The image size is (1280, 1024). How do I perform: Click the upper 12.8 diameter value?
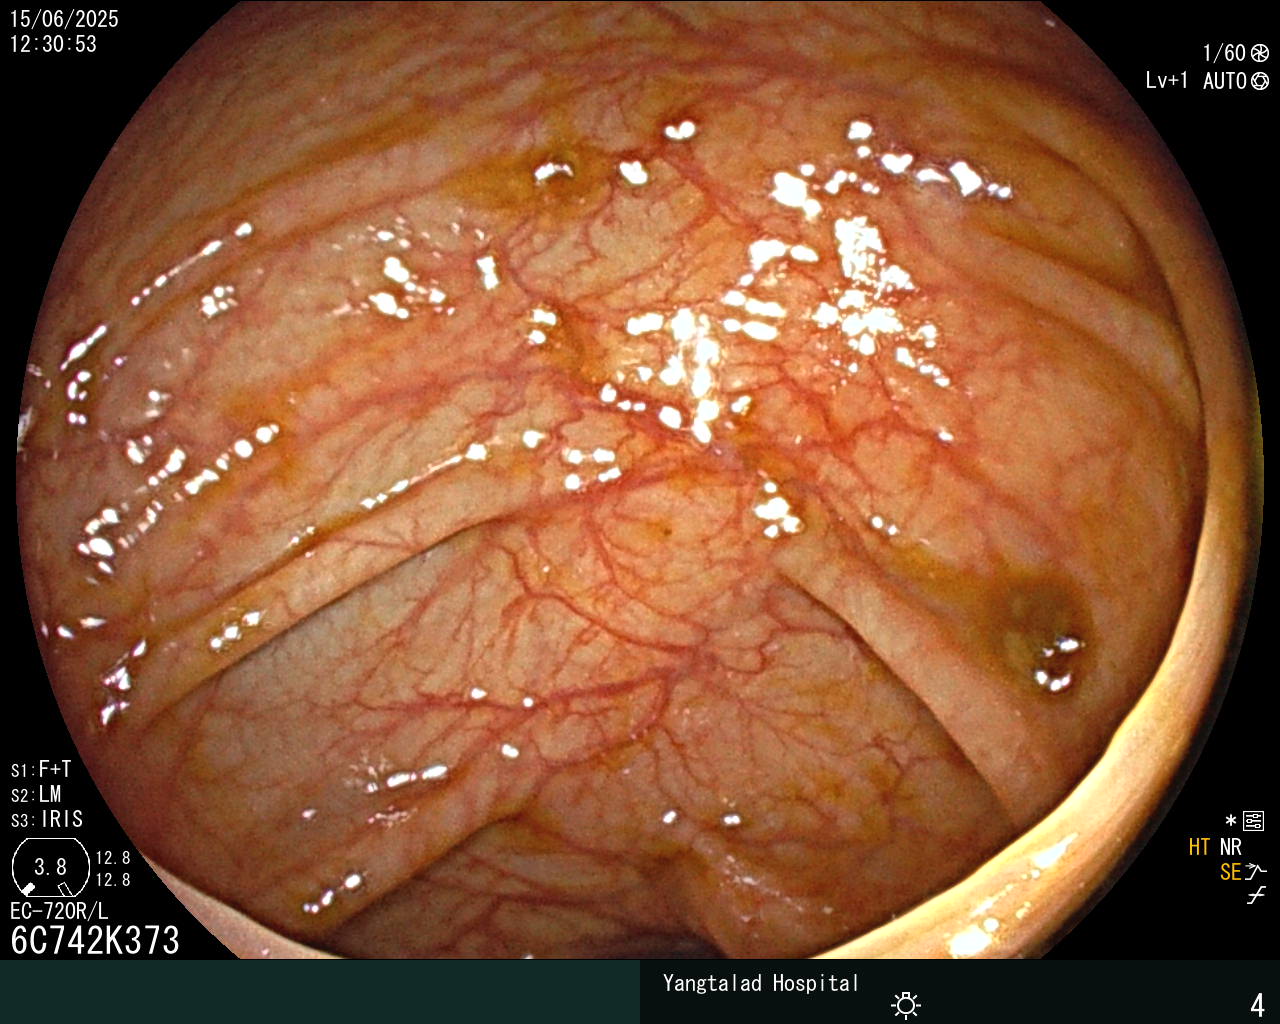[113, 858]
